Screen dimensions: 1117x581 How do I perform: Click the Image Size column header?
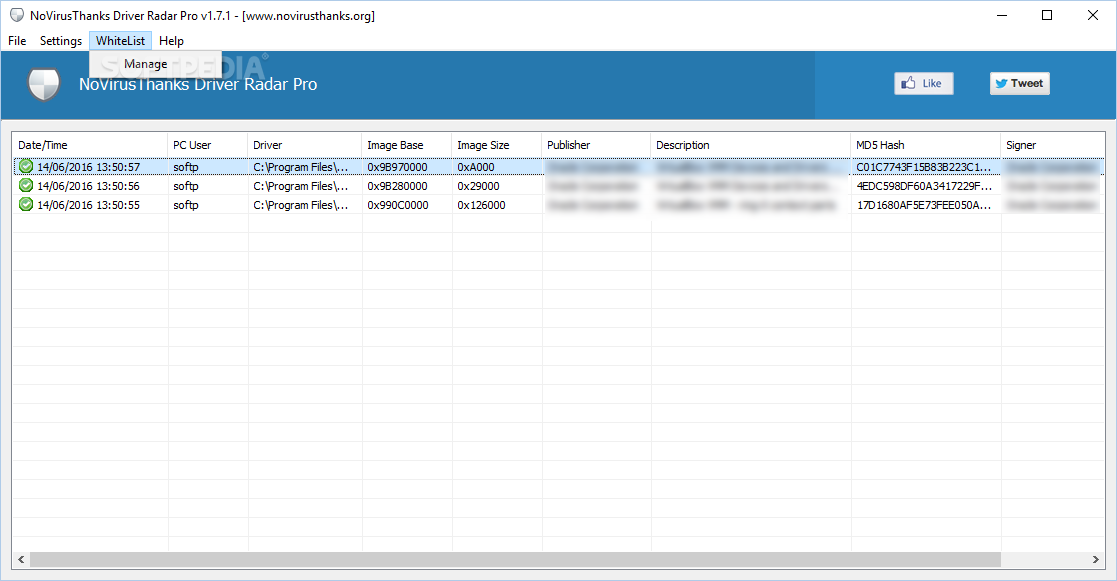(496, 145)
